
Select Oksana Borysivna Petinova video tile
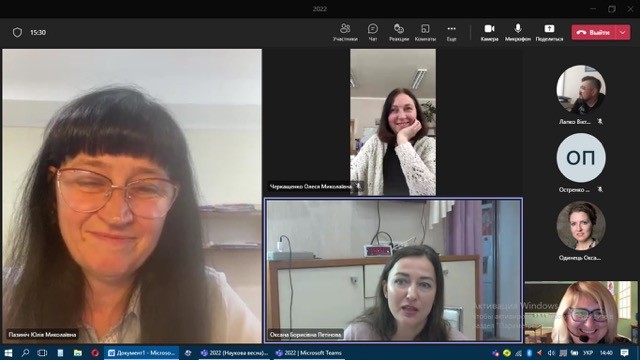tap(393, 270)
